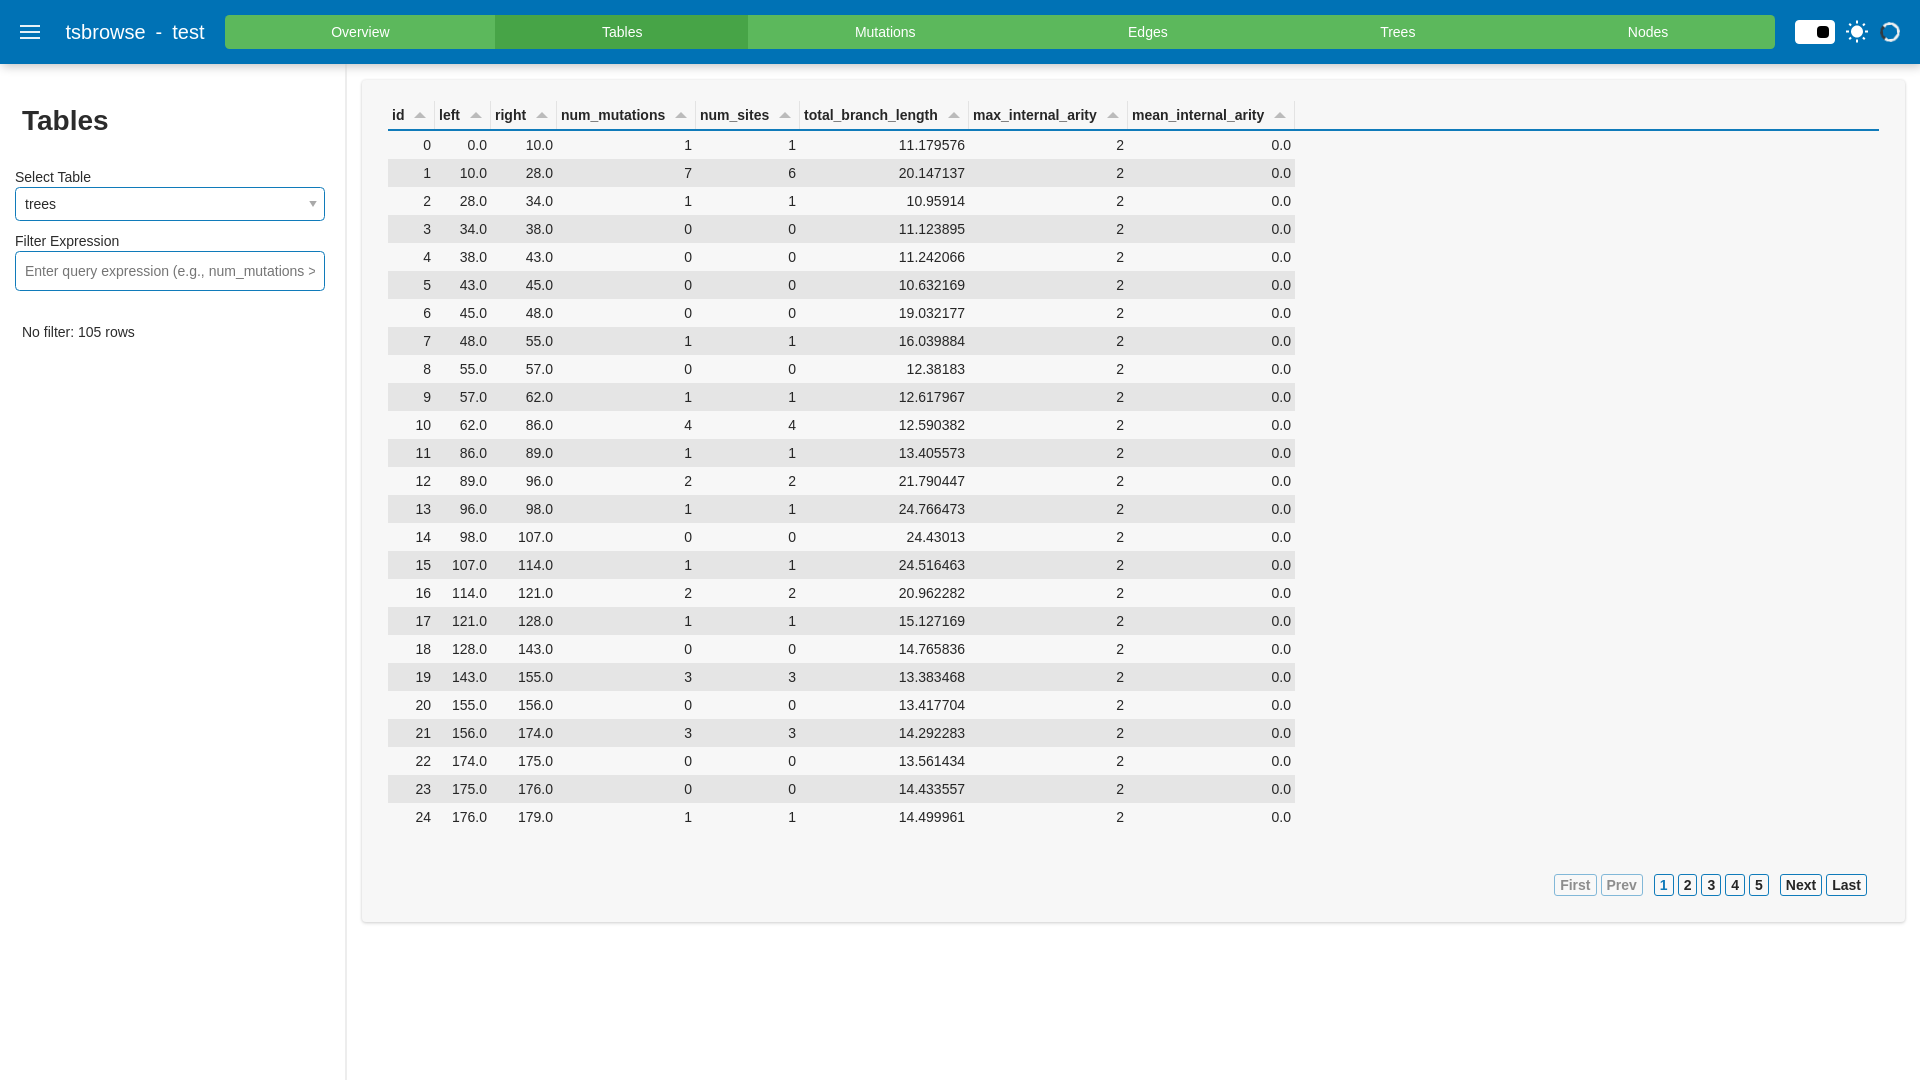Open the Edges tab

tap(1147, 32)
